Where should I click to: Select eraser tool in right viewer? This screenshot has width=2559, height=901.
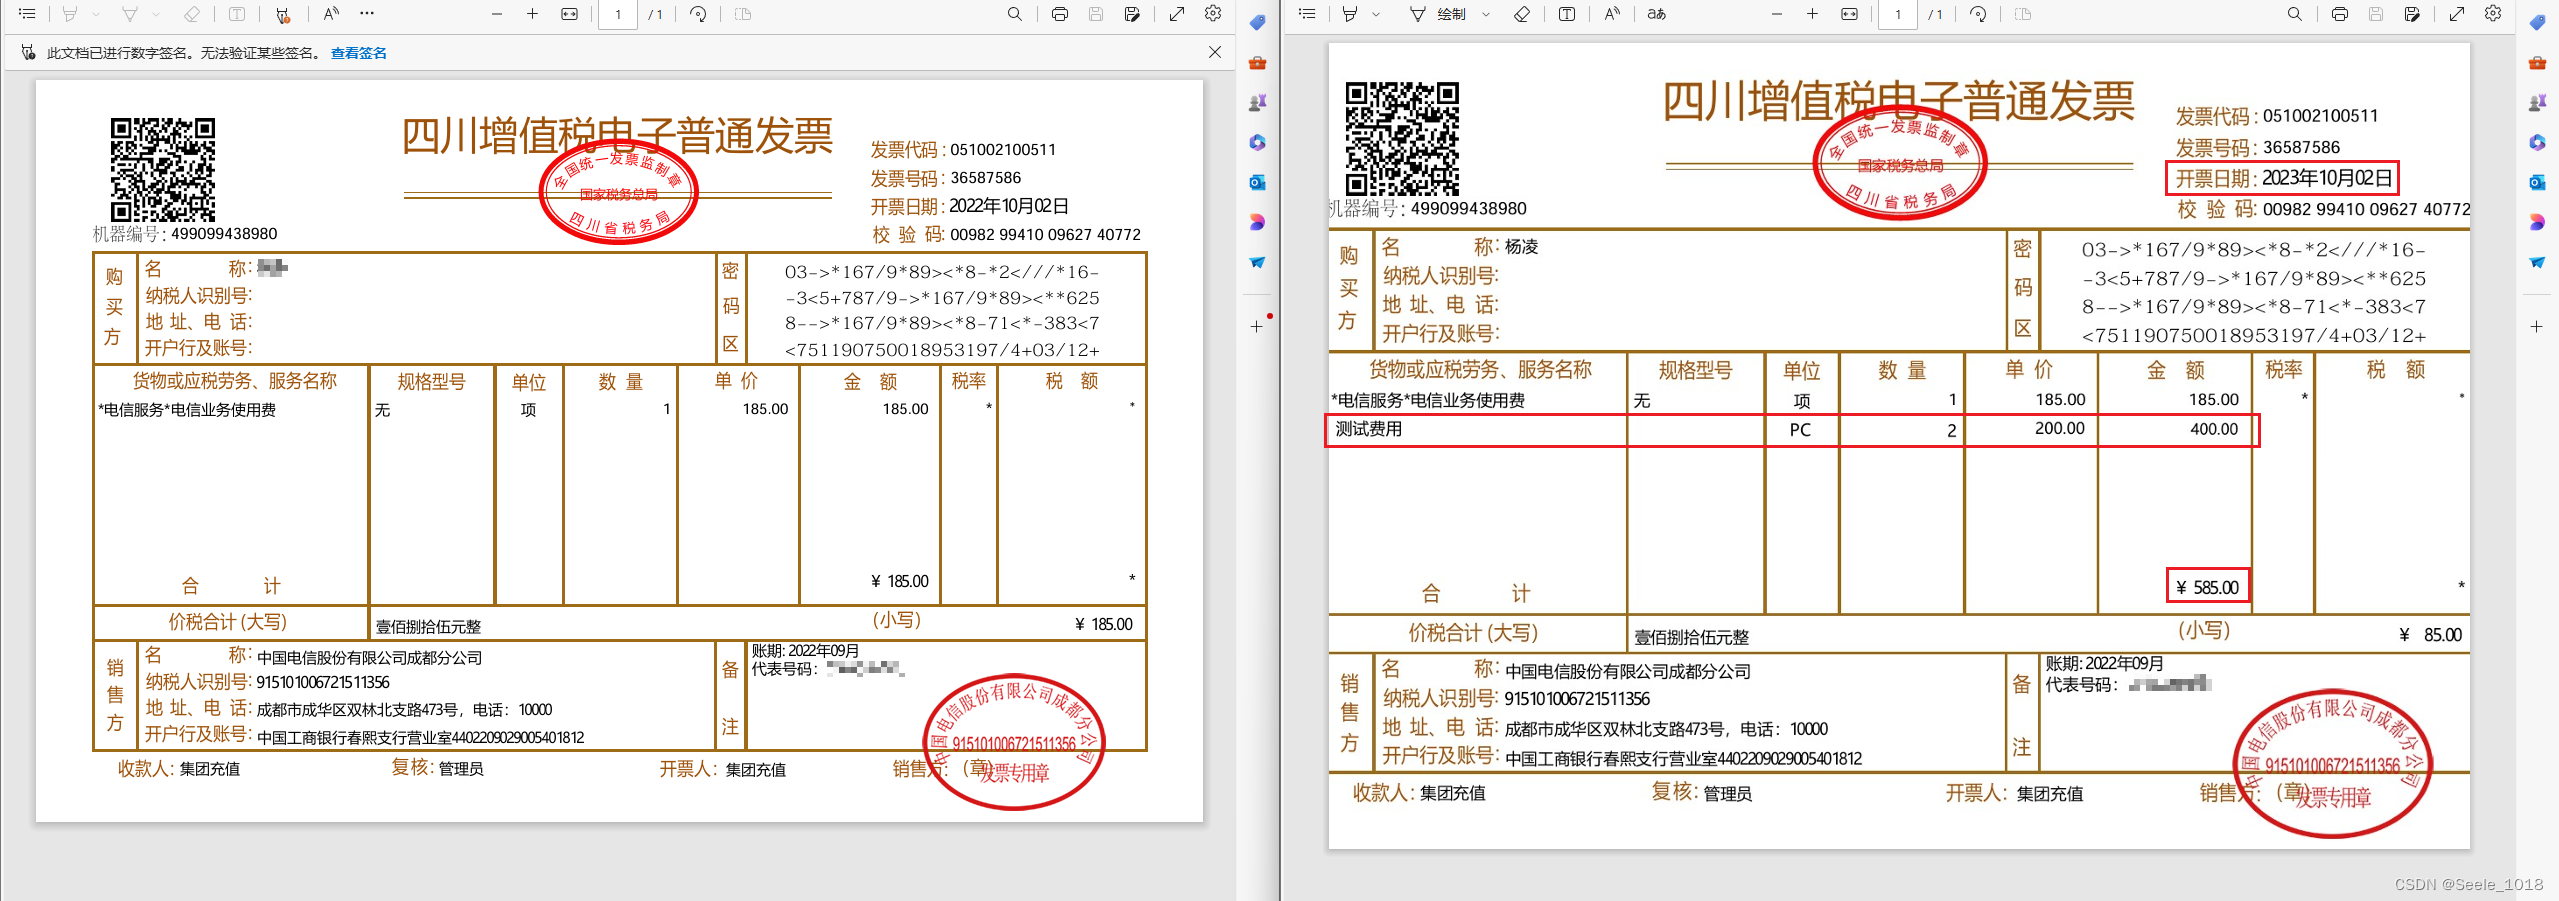coord(1522,14)
